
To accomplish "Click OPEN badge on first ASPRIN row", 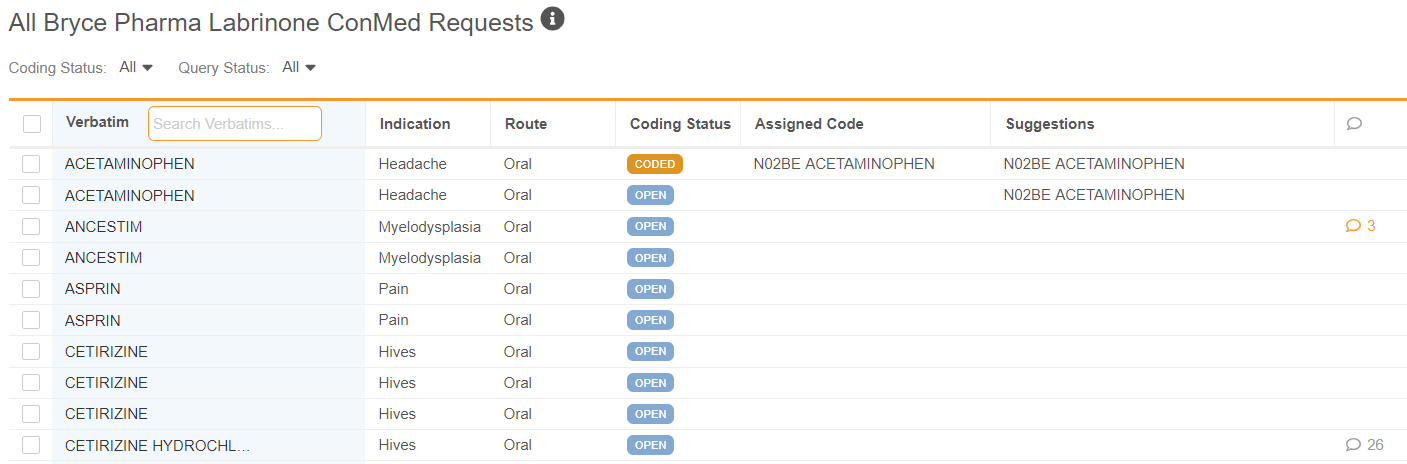I will click(x=650, y=289).
